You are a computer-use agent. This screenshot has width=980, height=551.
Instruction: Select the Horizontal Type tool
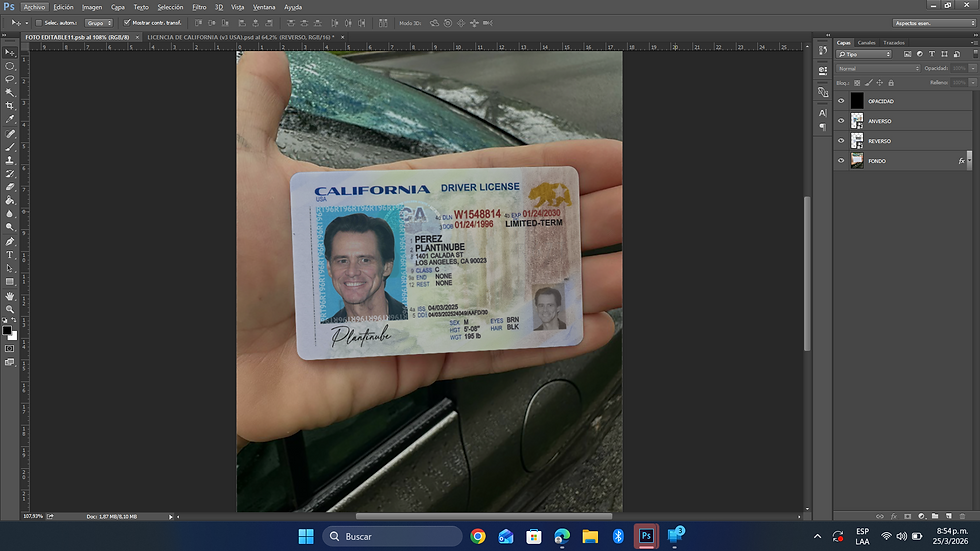9,255
